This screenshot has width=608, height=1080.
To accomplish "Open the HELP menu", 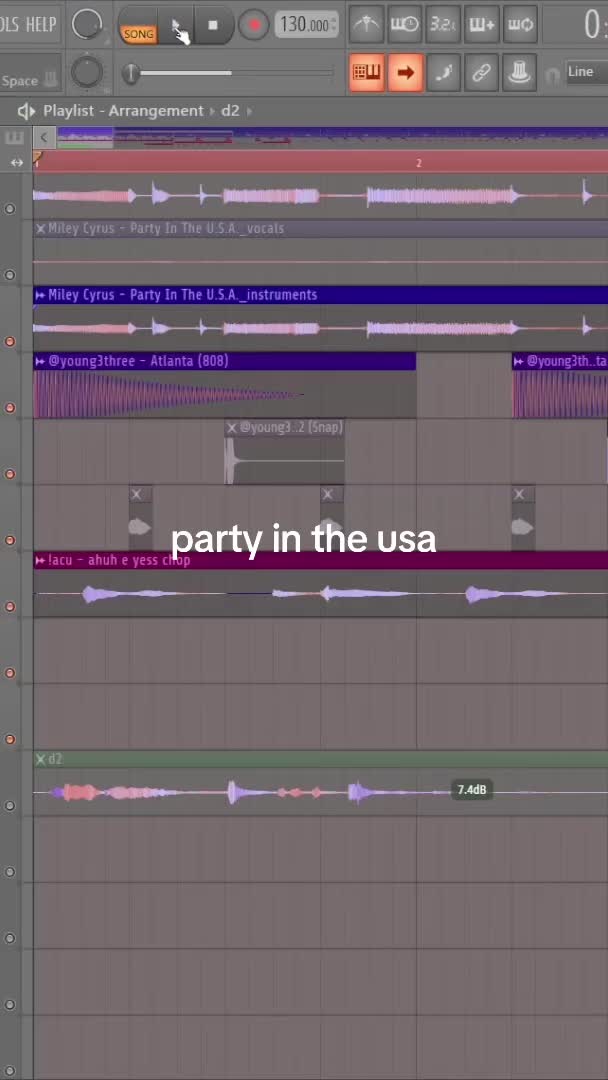I will [x=41, y=25].
